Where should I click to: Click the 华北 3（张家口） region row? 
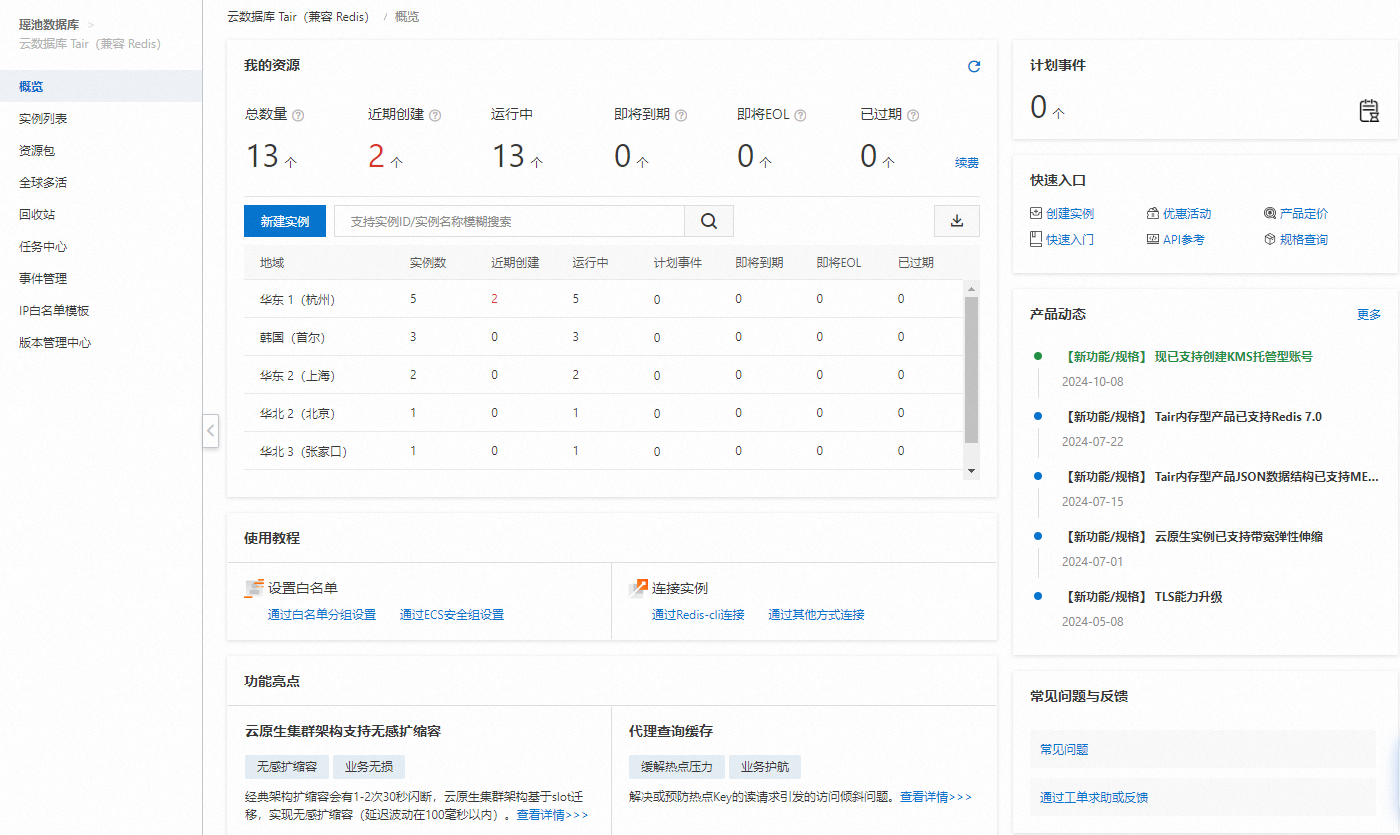(603, 451)
